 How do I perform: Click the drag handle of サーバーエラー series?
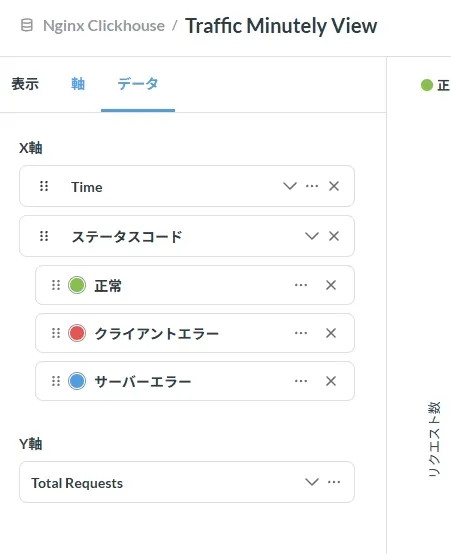point(56,381)
